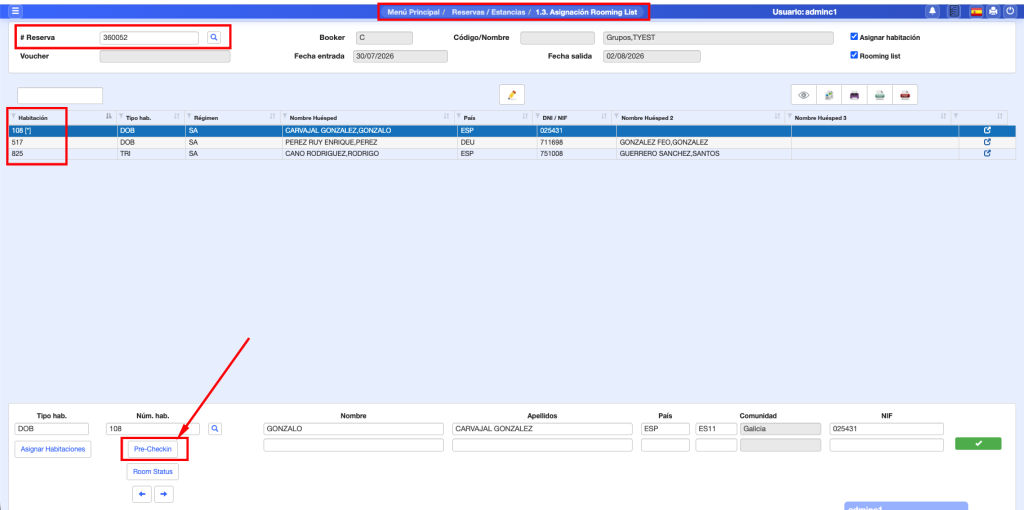
Task: Click the # Reserva field with 360052
Action: pyautogui.click(x=149, y=38)
